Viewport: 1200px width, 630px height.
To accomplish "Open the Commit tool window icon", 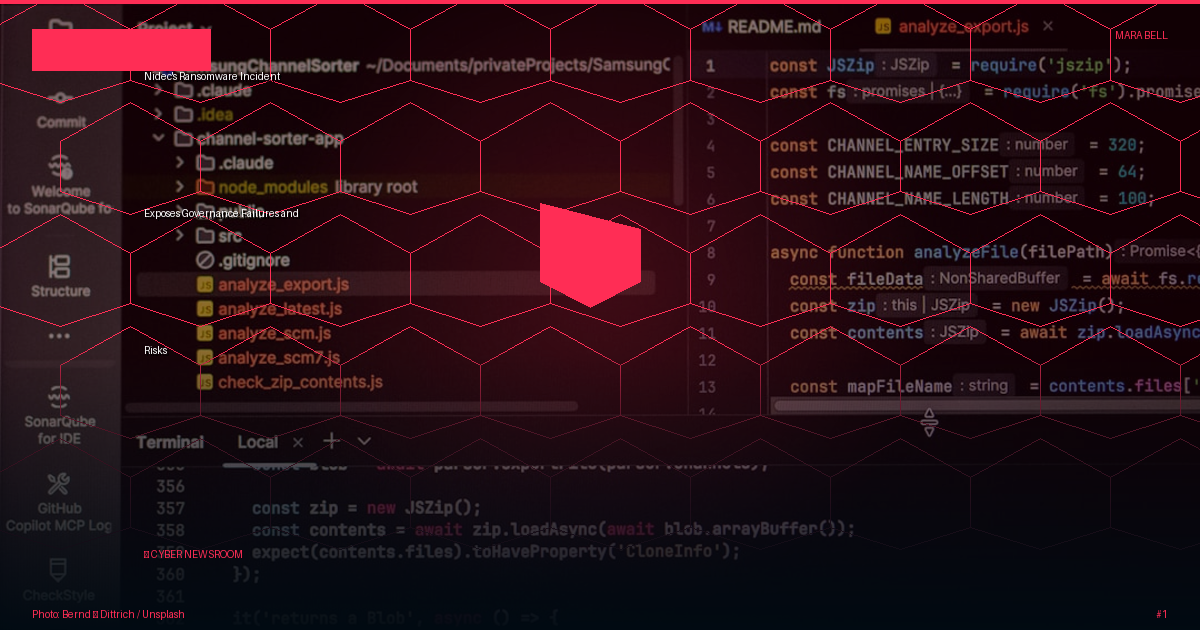I will tap(61, 98).
